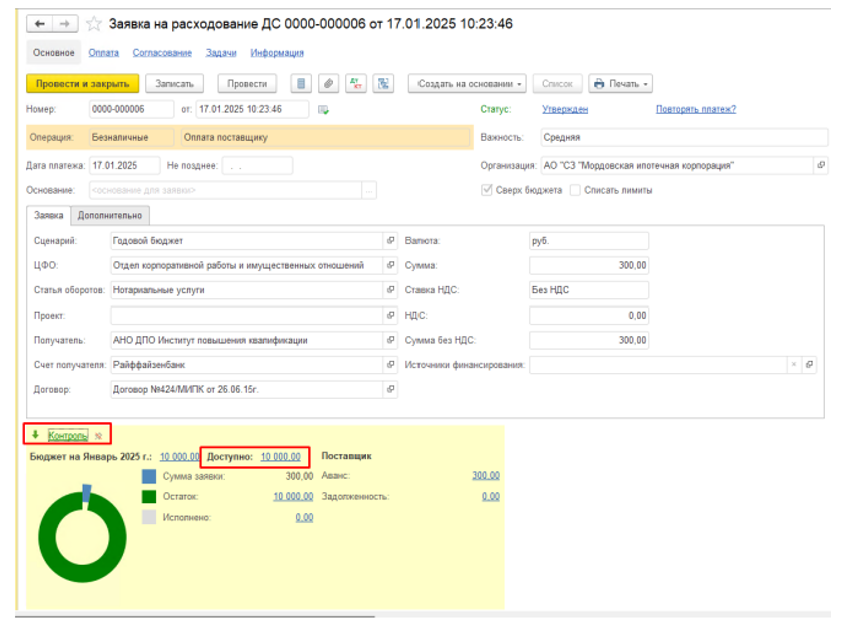Toggle the Сверх бюджета checkbox

tap(487, 190)
